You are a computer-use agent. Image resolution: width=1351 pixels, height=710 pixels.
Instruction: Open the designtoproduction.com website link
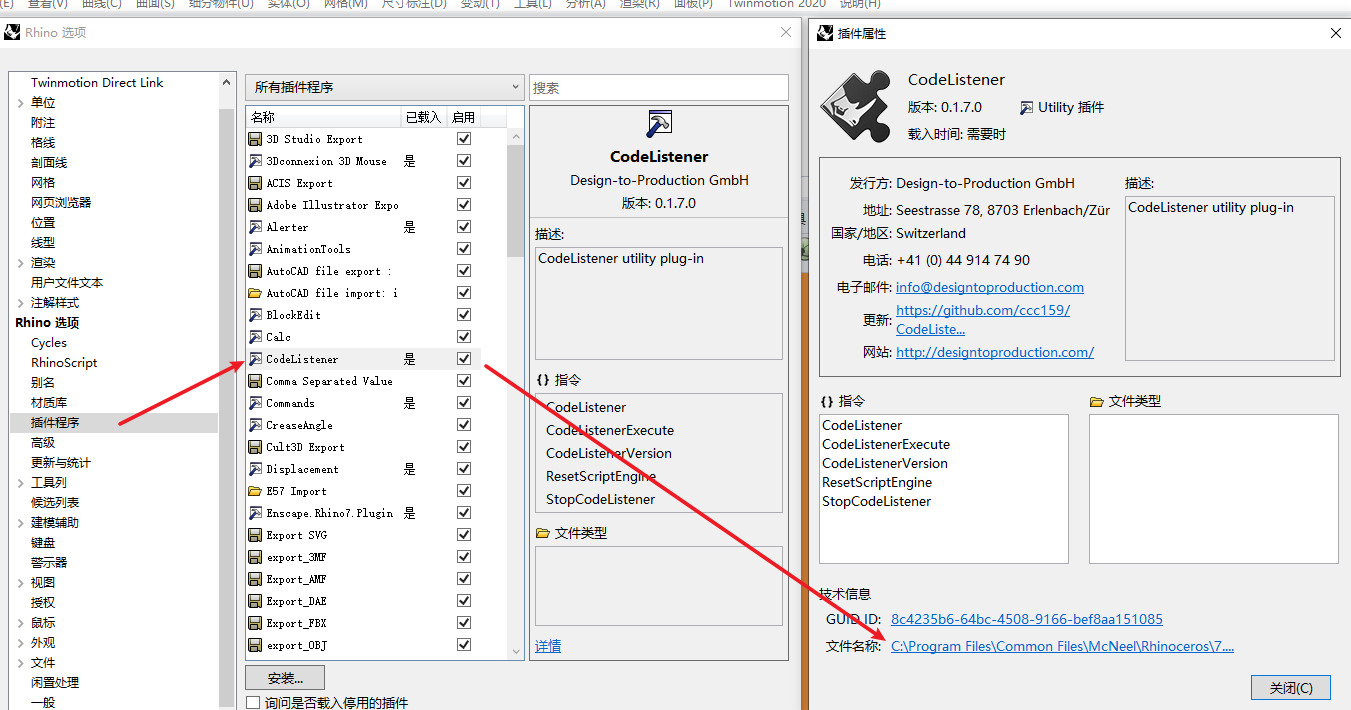(994, 352)
